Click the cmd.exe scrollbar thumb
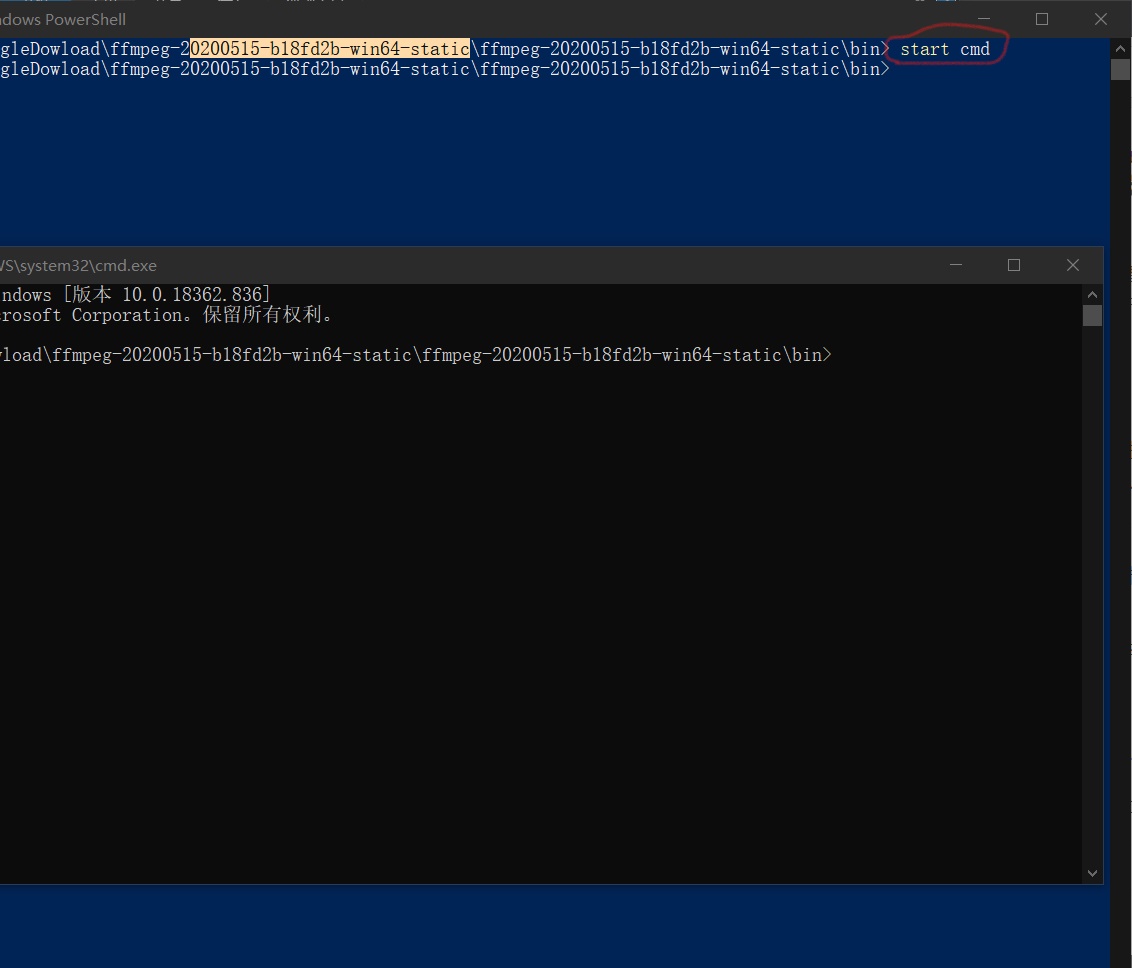 coord(1092,314)
